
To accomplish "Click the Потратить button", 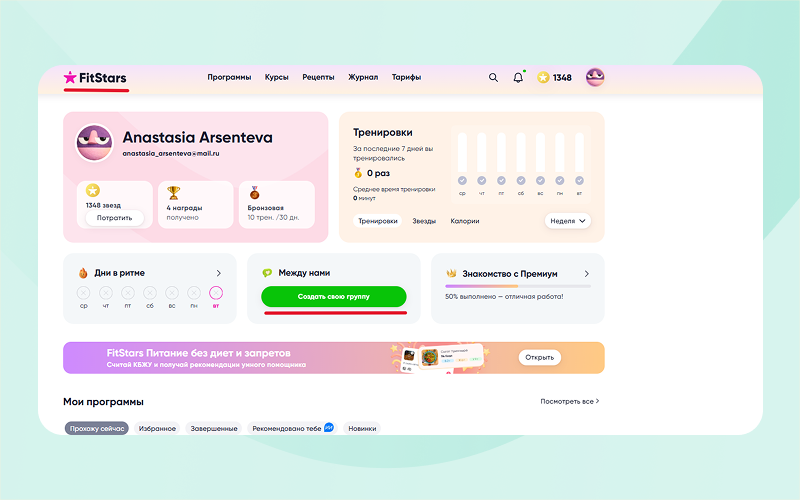I will 114,218.
